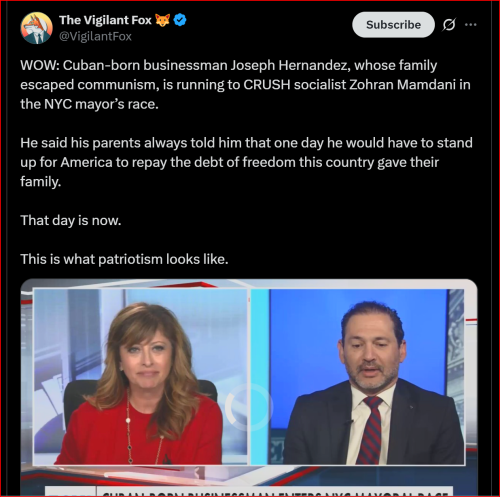Click the words Zohran Mamdani in post

pyautogui.click(x=402, y=85)
